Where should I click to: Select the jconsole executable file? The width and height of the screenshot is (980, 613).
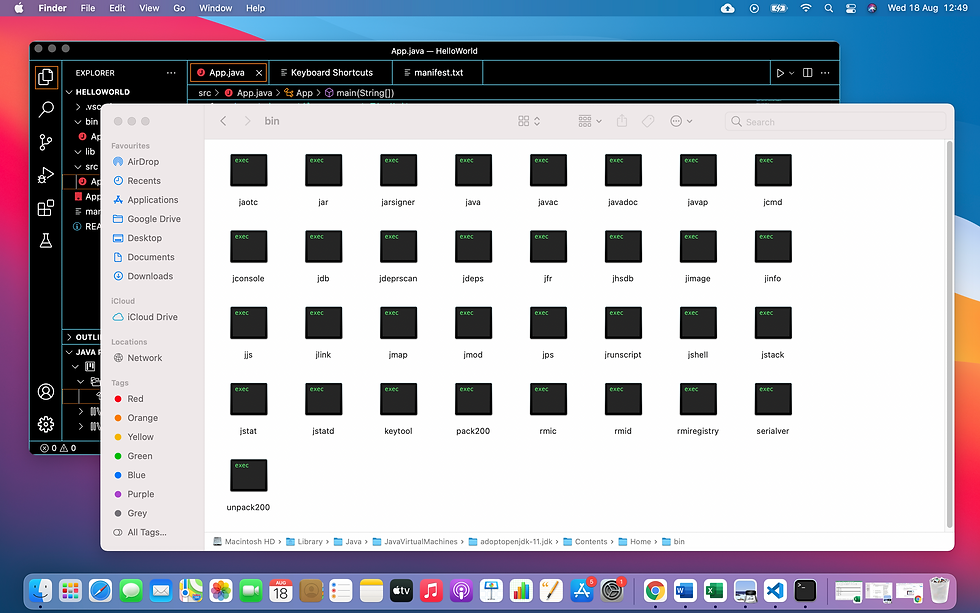tap(248, 256)
